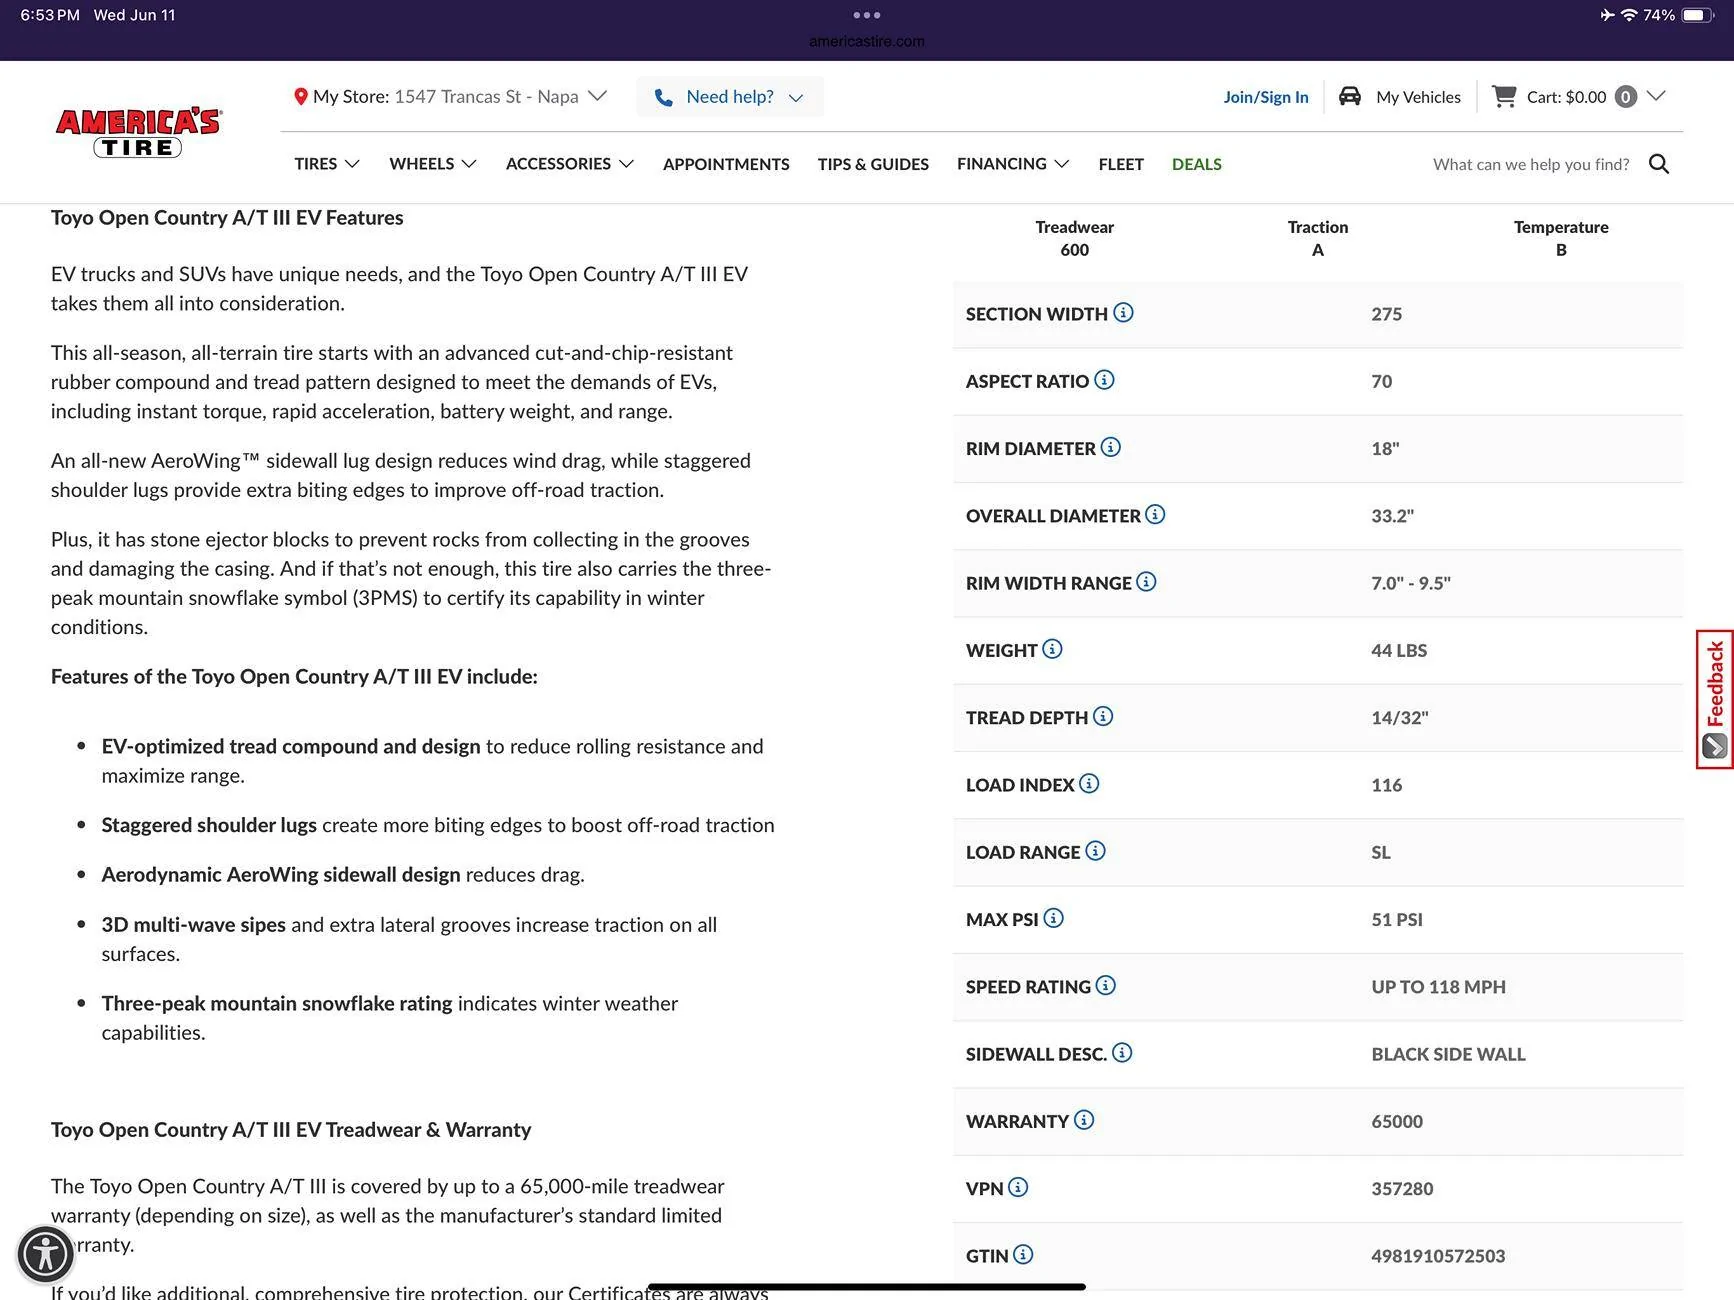Show info for Speed Rating
The height and width of the screenshot is (1300, 1734).
tap(1105, 986)
